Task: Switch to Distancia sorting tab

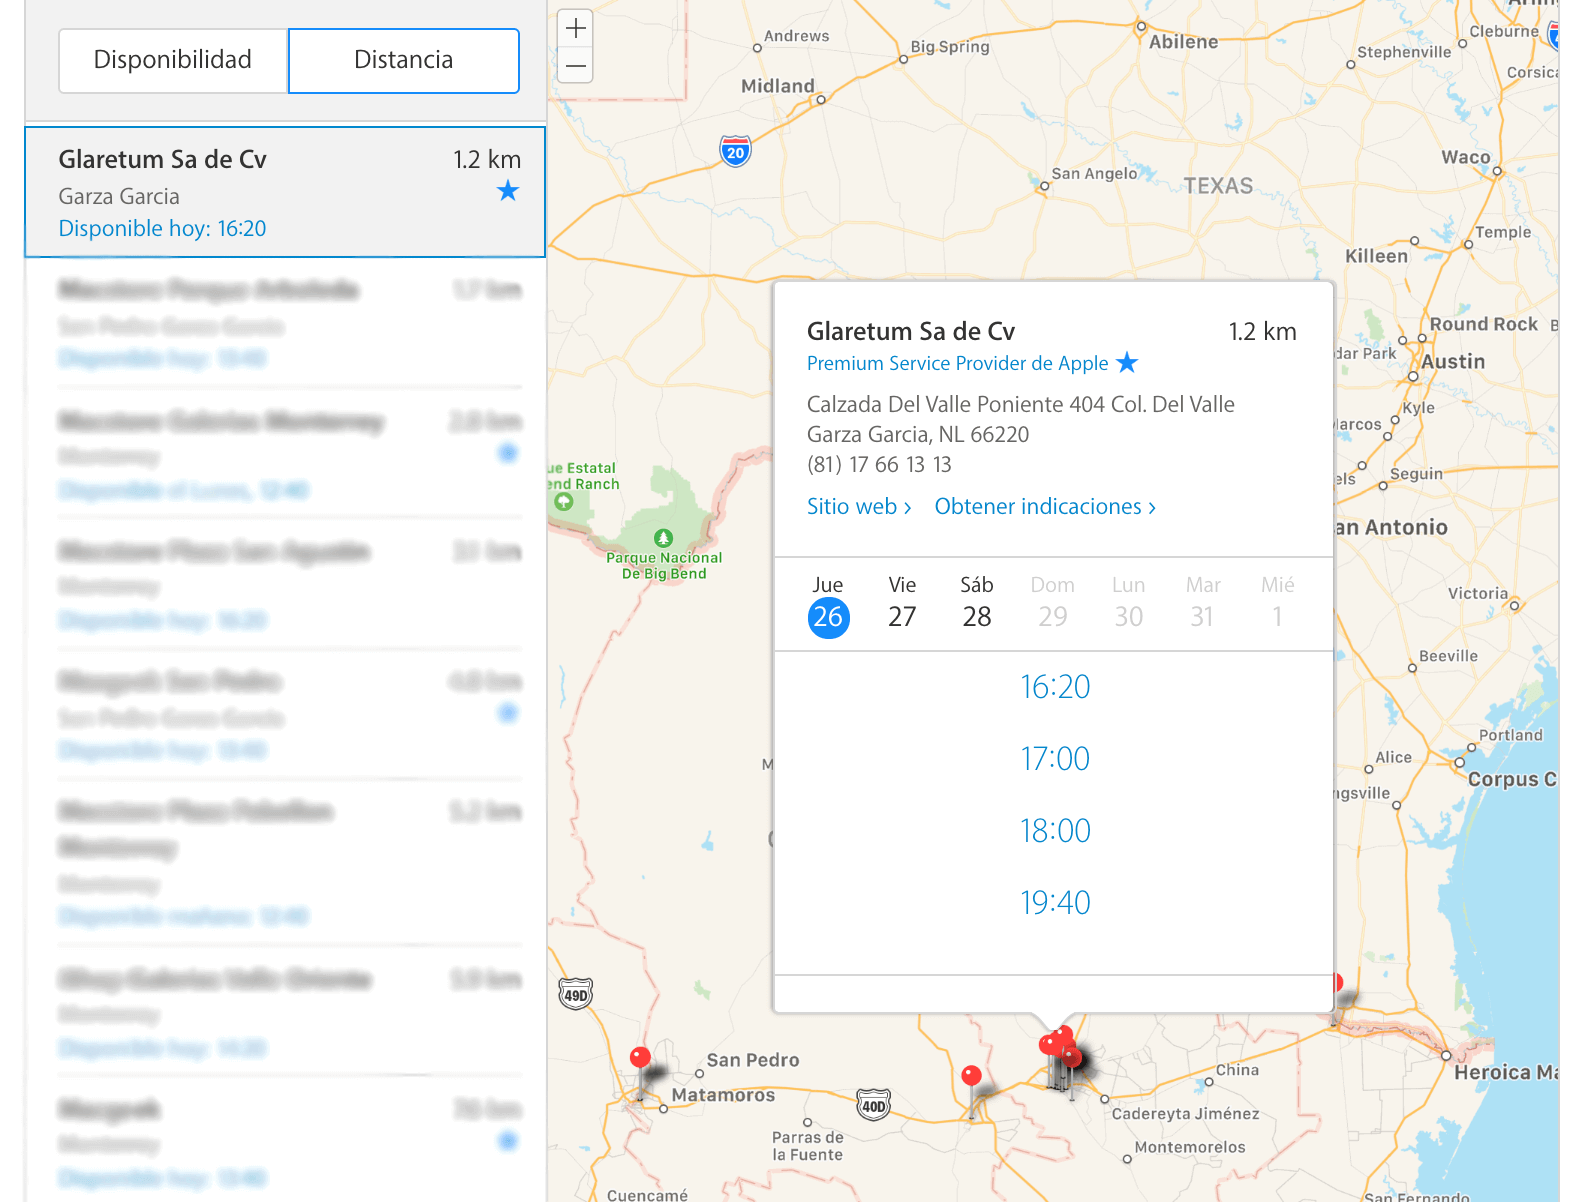Action: [x=403, y=60]
